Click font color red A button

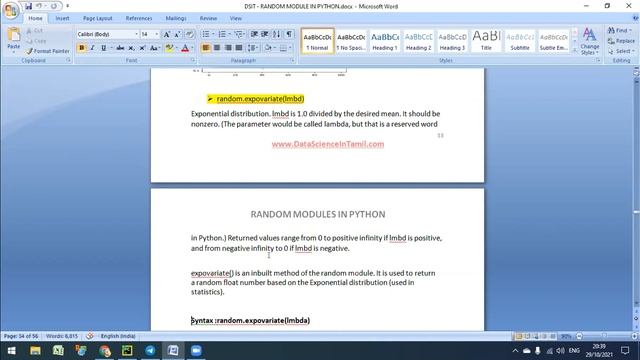(185, 48)
